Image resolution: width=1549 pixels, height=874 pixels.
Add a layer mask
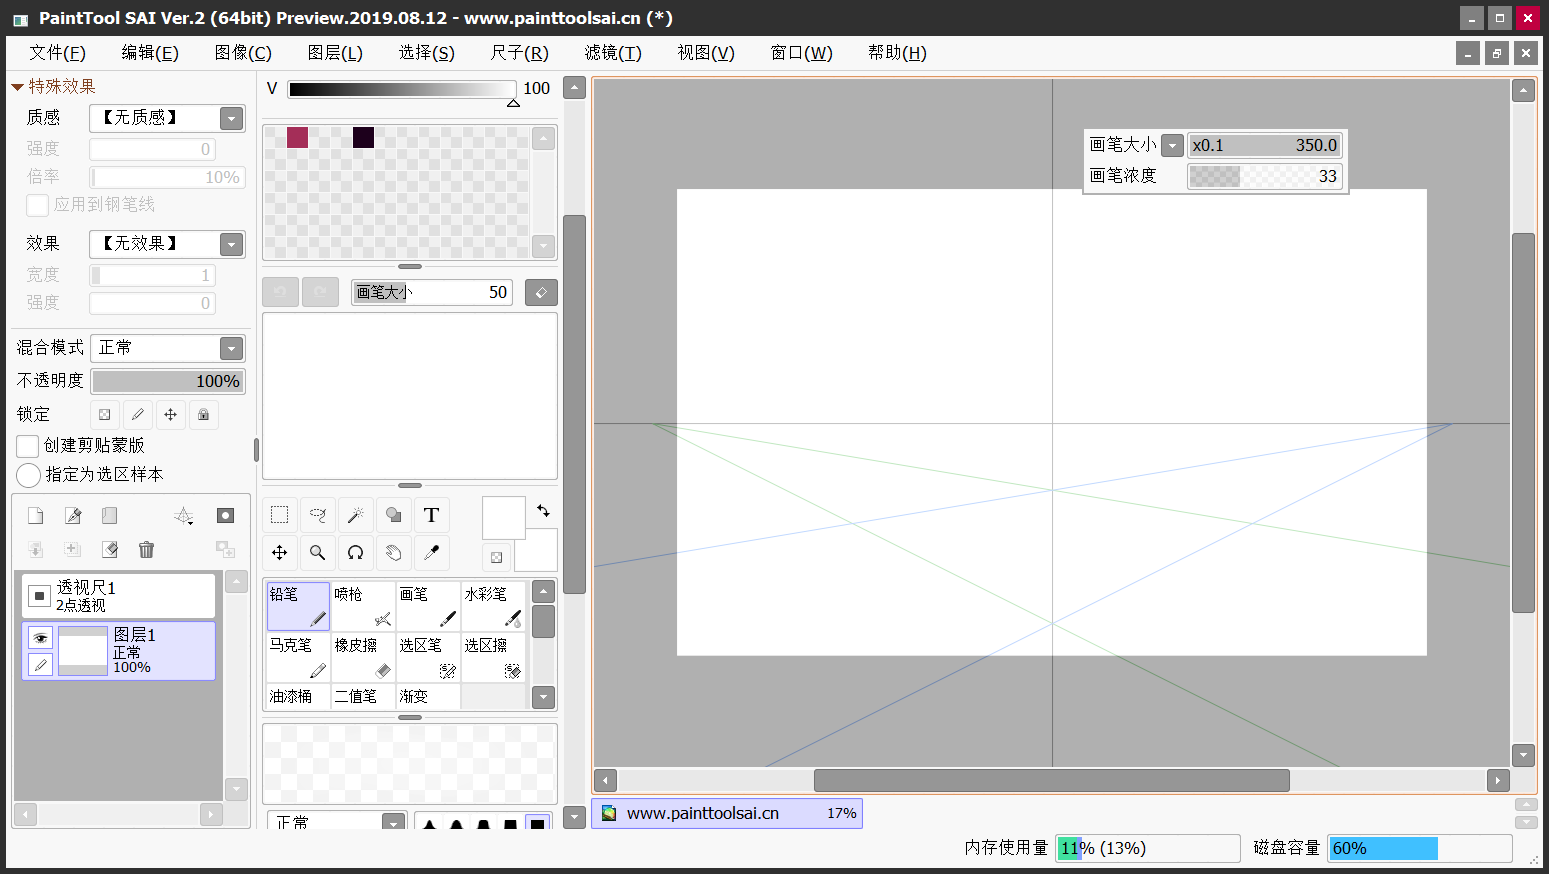click(x=225, y=515)
